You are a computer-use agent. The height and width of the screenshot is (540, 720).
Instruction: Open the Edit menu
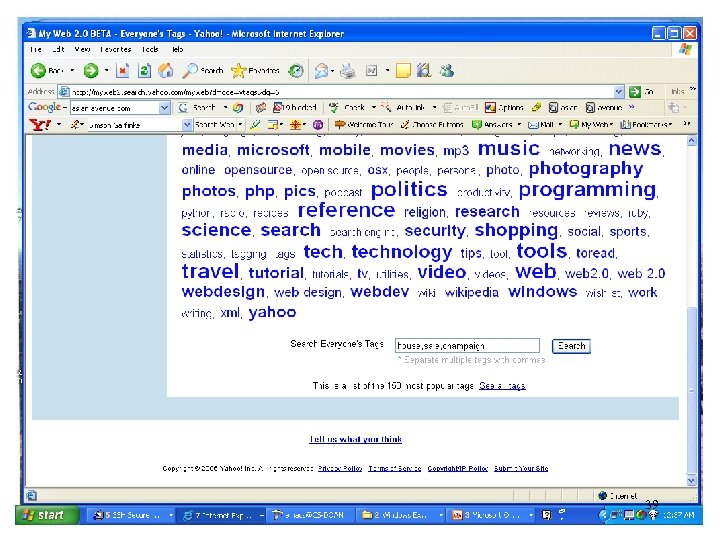(x=58, y=49)
